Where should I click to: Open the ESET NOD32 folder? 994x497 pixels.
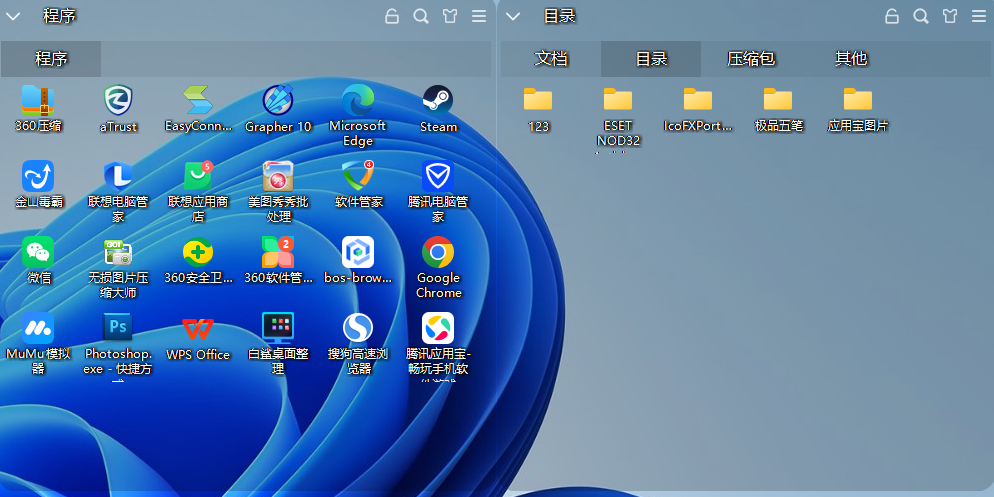click(x=618, y=100)
